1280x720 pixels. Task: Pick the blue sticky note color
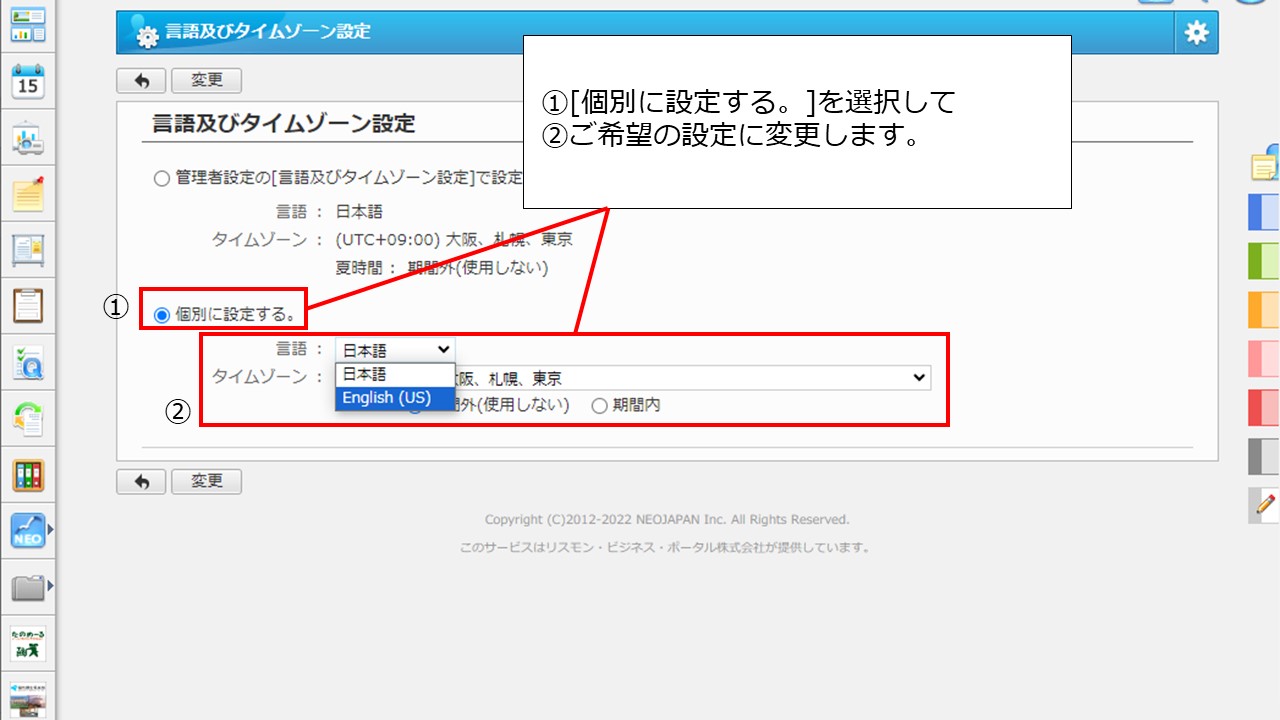click(x=1264, y=213)
